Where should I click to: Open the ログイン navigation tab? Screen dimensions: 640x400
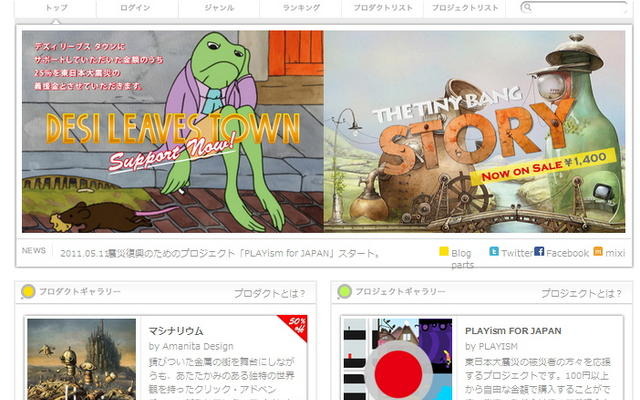click(135, 8)
